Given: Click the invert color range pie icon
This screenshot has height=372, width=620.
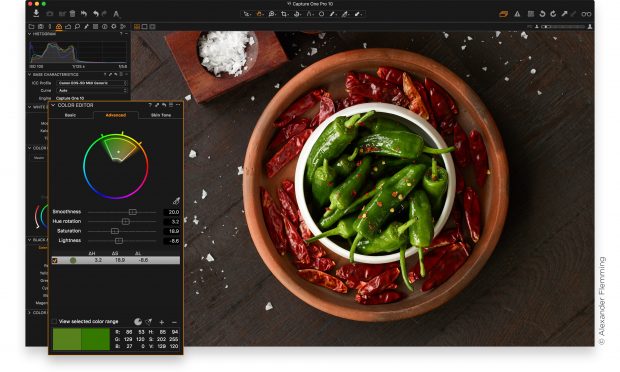Looking at the screenshot, I should (138, 322).
